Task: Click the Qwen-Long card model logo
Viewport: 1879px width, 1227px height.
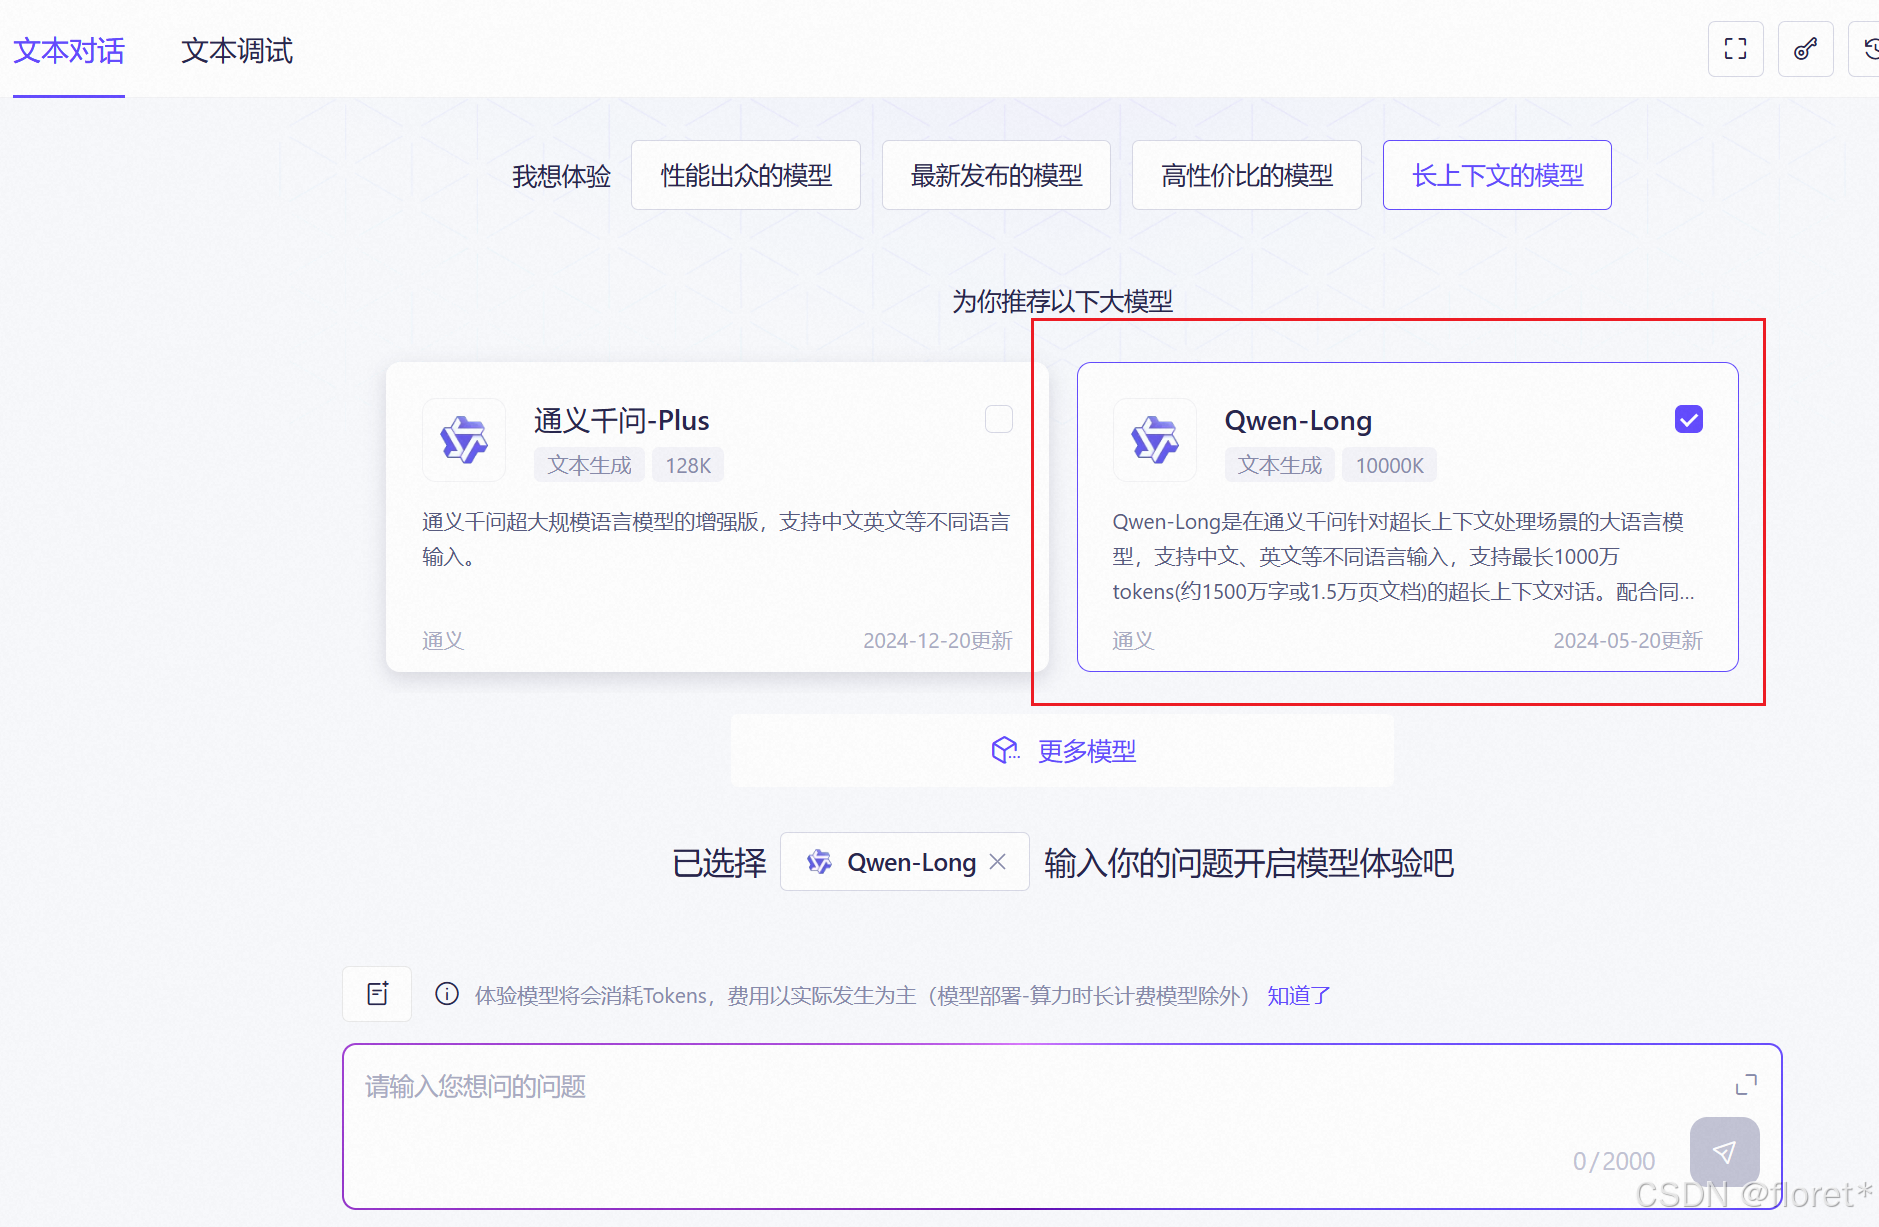Action: tap(1155, 440)
